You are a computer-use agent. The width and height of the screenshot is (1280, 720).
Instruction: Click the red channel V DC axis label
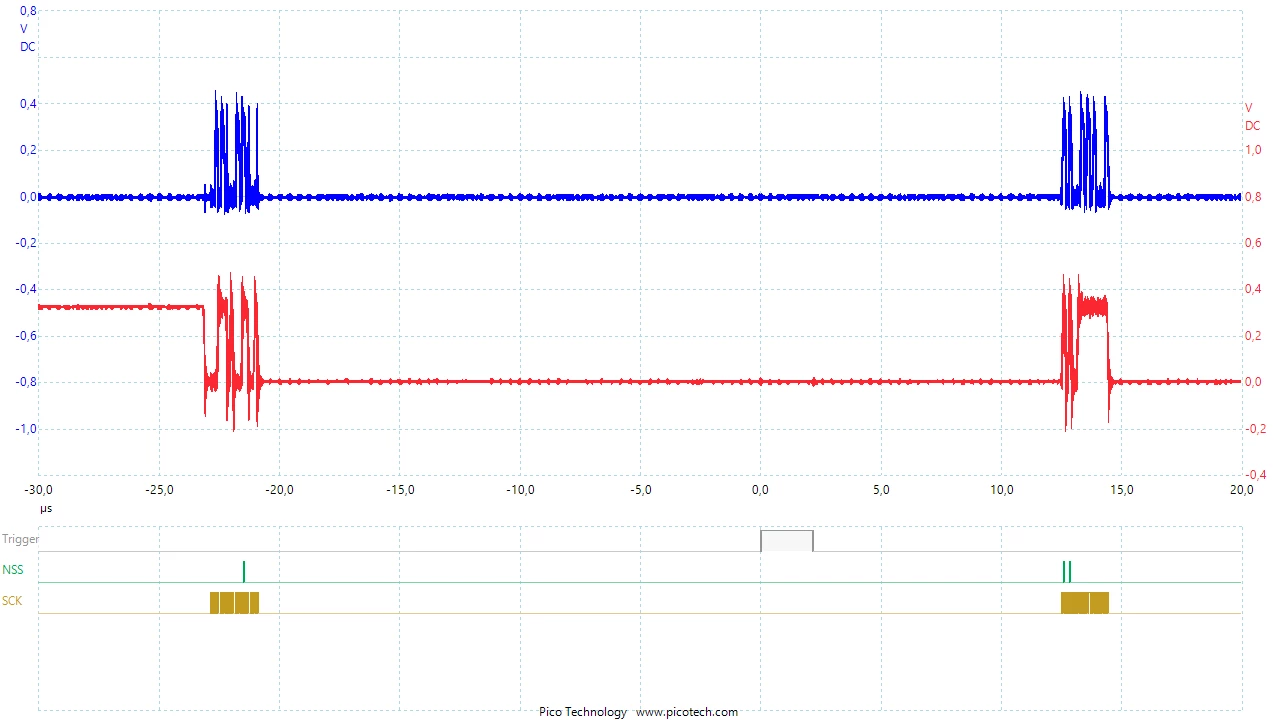(1252, 117)
